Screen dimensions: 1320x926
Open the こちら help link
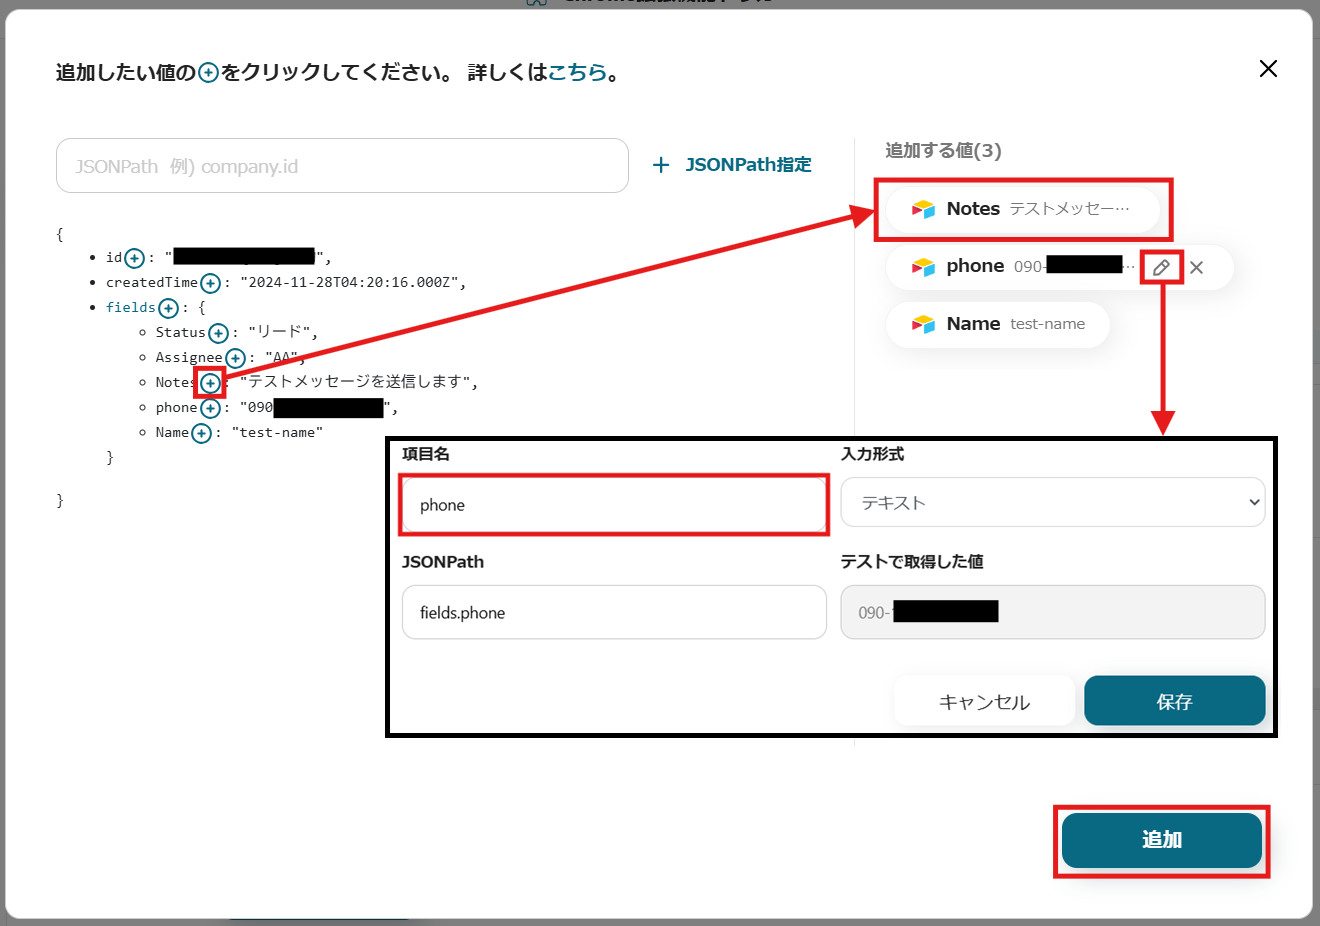coord(577,72)
